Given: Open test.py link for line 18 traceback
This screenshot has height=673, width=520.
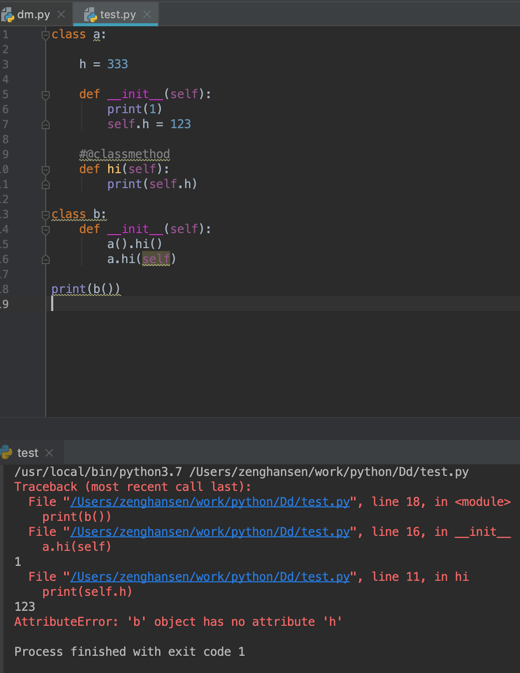Looking at the screenshot, I should (x=210, y=502).
